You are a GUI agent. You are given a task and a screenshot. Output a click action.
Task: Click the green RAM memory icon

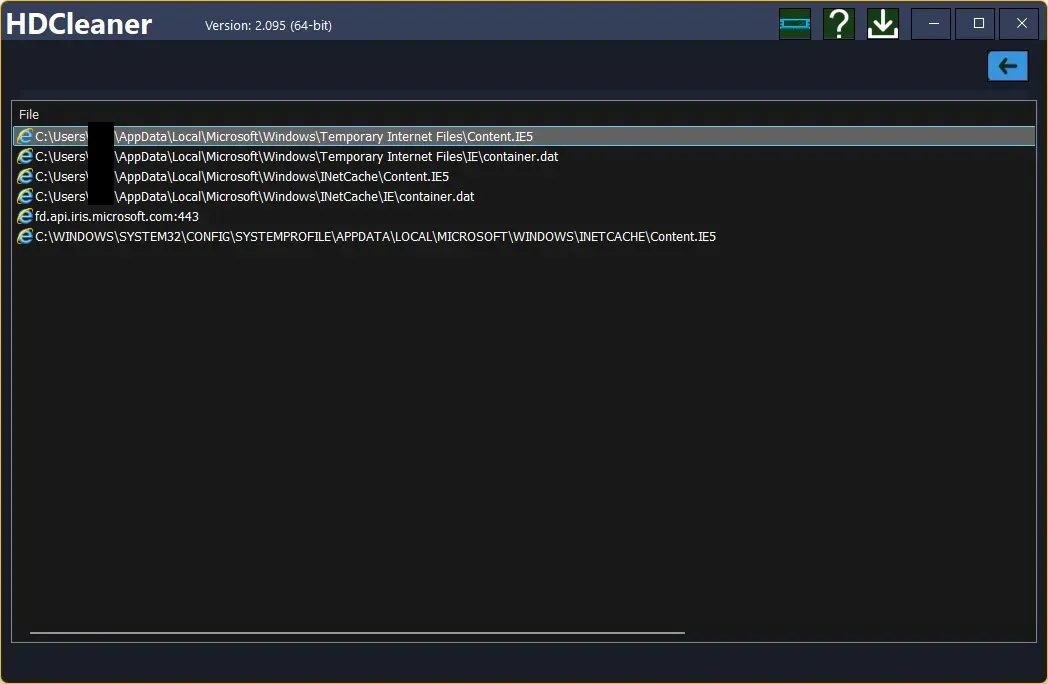pyautogui.click(x=795, y=24)
